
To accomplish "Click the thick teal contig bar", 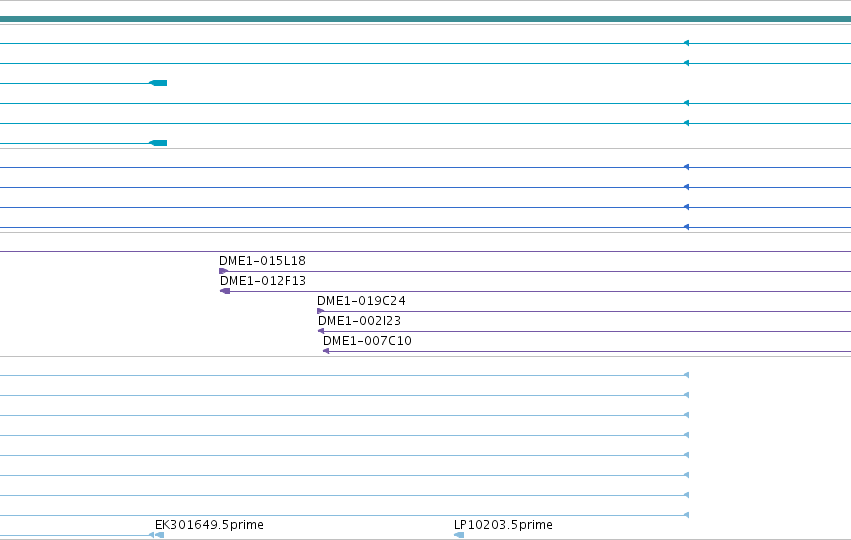I will 426,20.
